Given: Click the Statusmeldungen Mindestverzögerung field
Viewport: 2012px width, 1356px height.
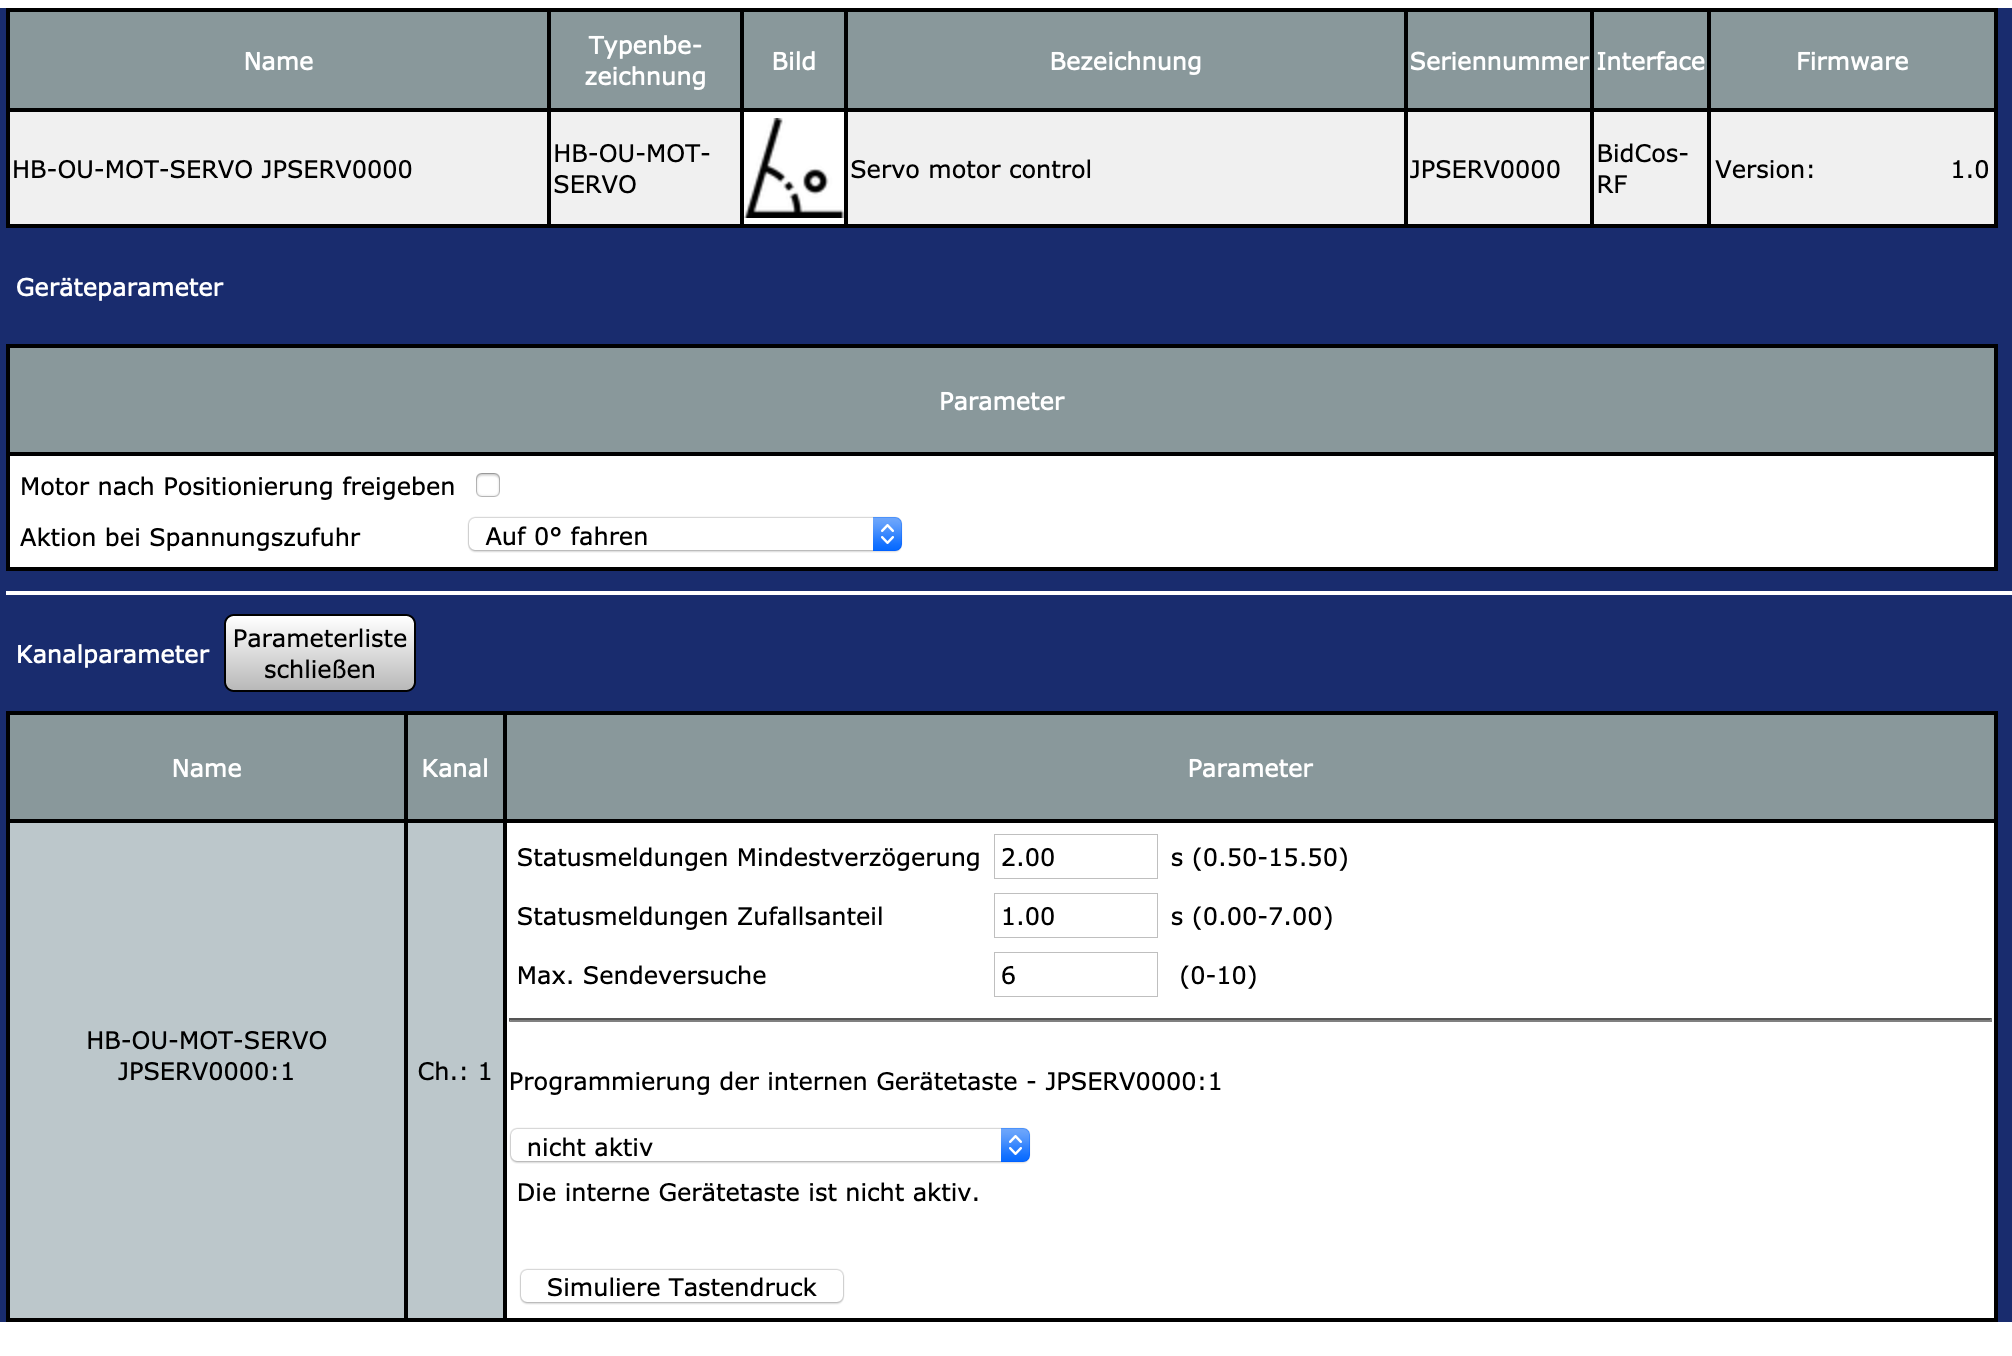Looking at the screenshot, I should tap(1074, 857).
